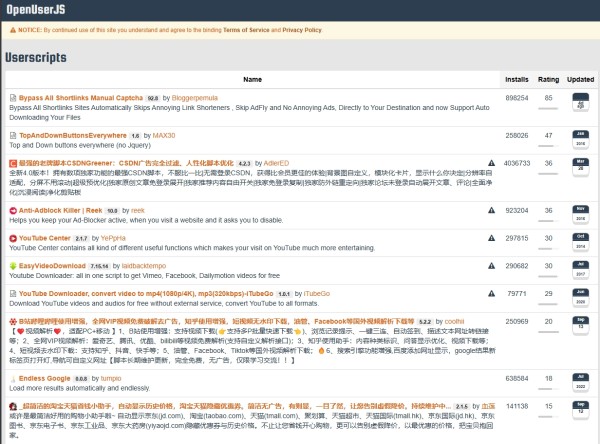Viewport: 600px width, 444px height.
Task: Open the Endless Google script page
Action: pyautogui.click(x=44, y=378)
